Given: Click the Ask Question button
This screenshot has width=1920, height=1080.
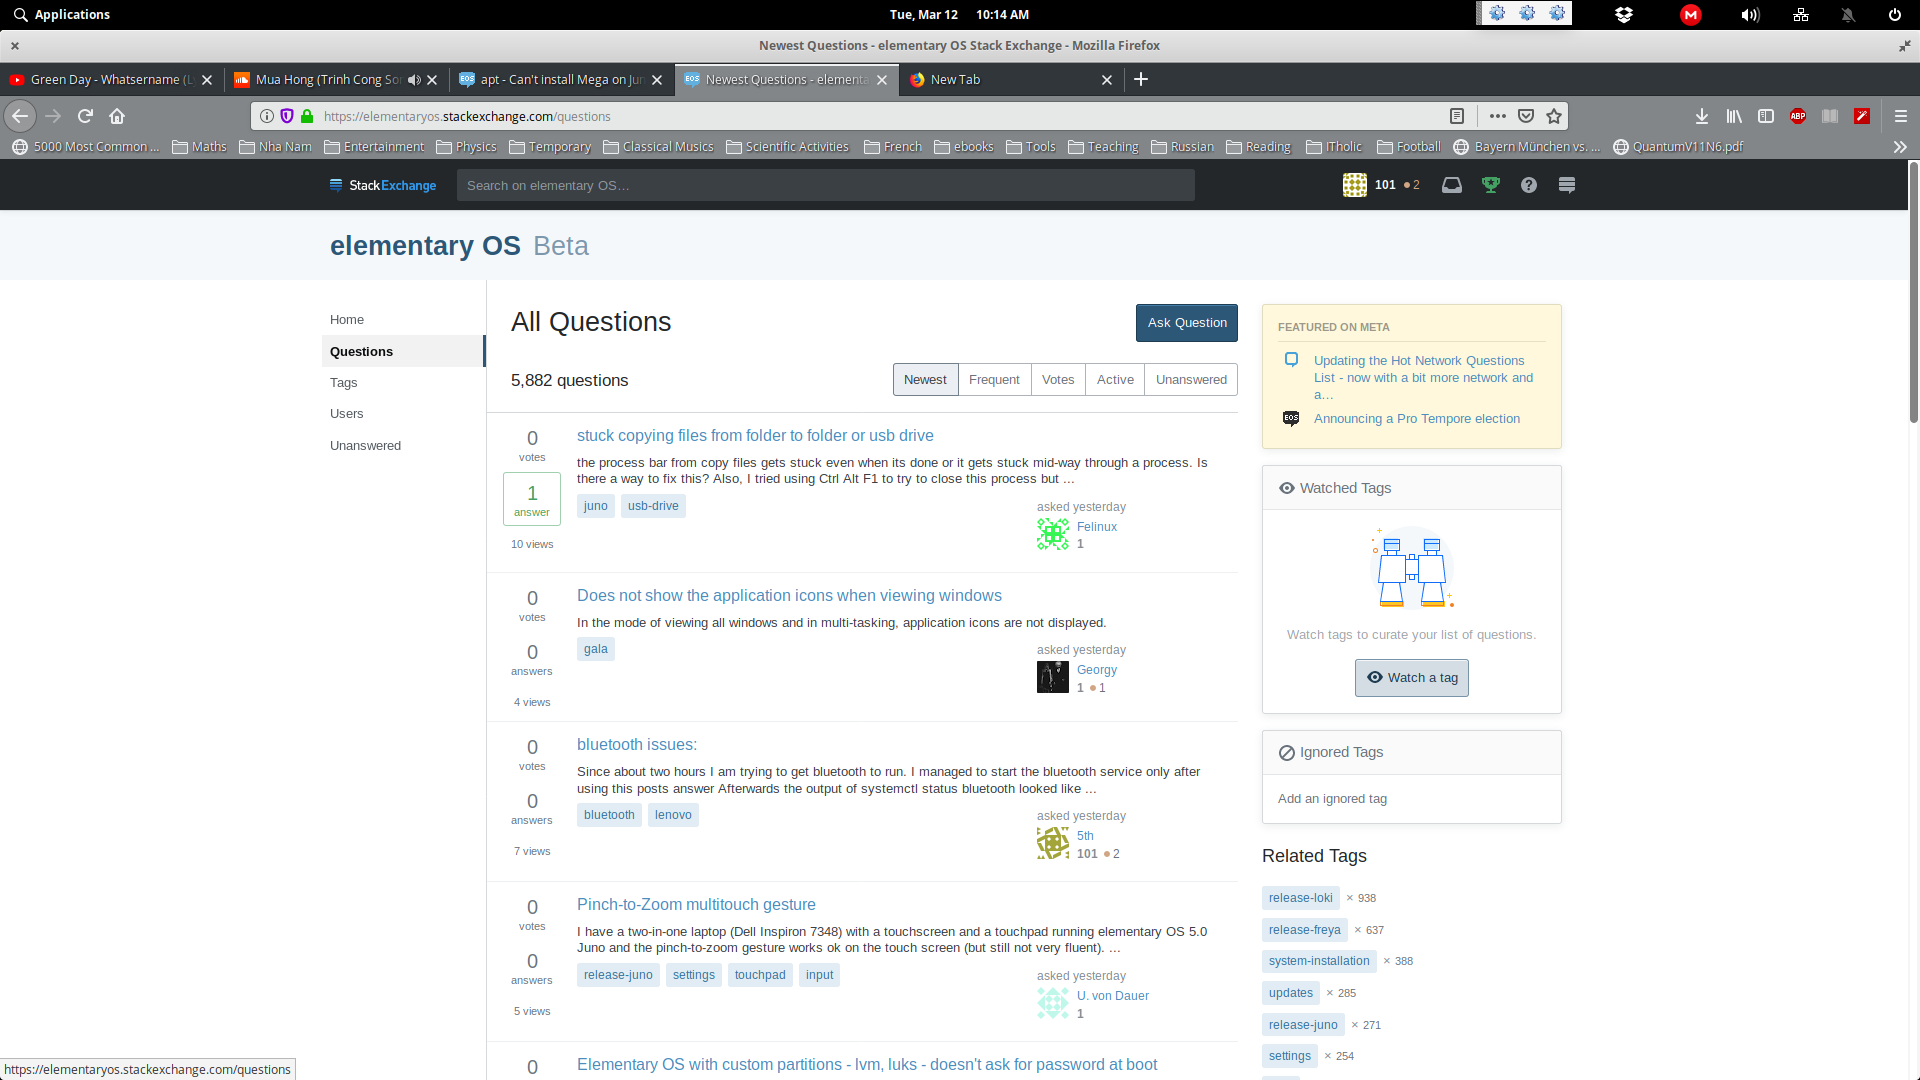Looking at the screenshot, I should pos(1186,323).
